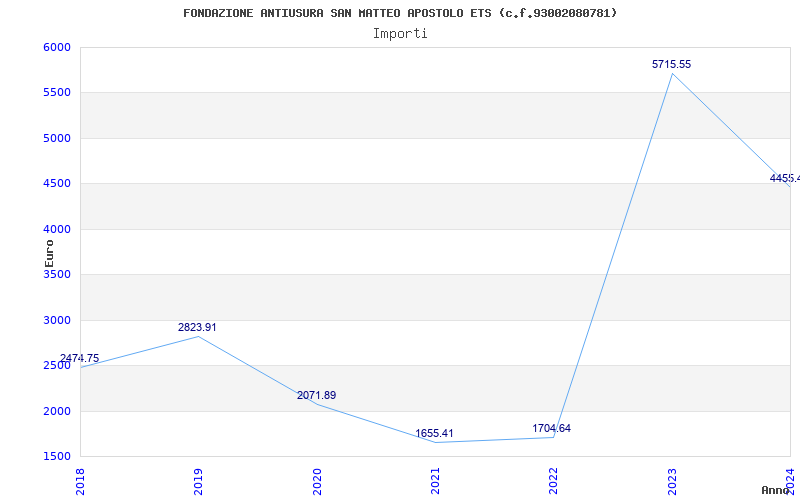Select the 1704.64 data label

pyautogui.click(x=552, y=429)
